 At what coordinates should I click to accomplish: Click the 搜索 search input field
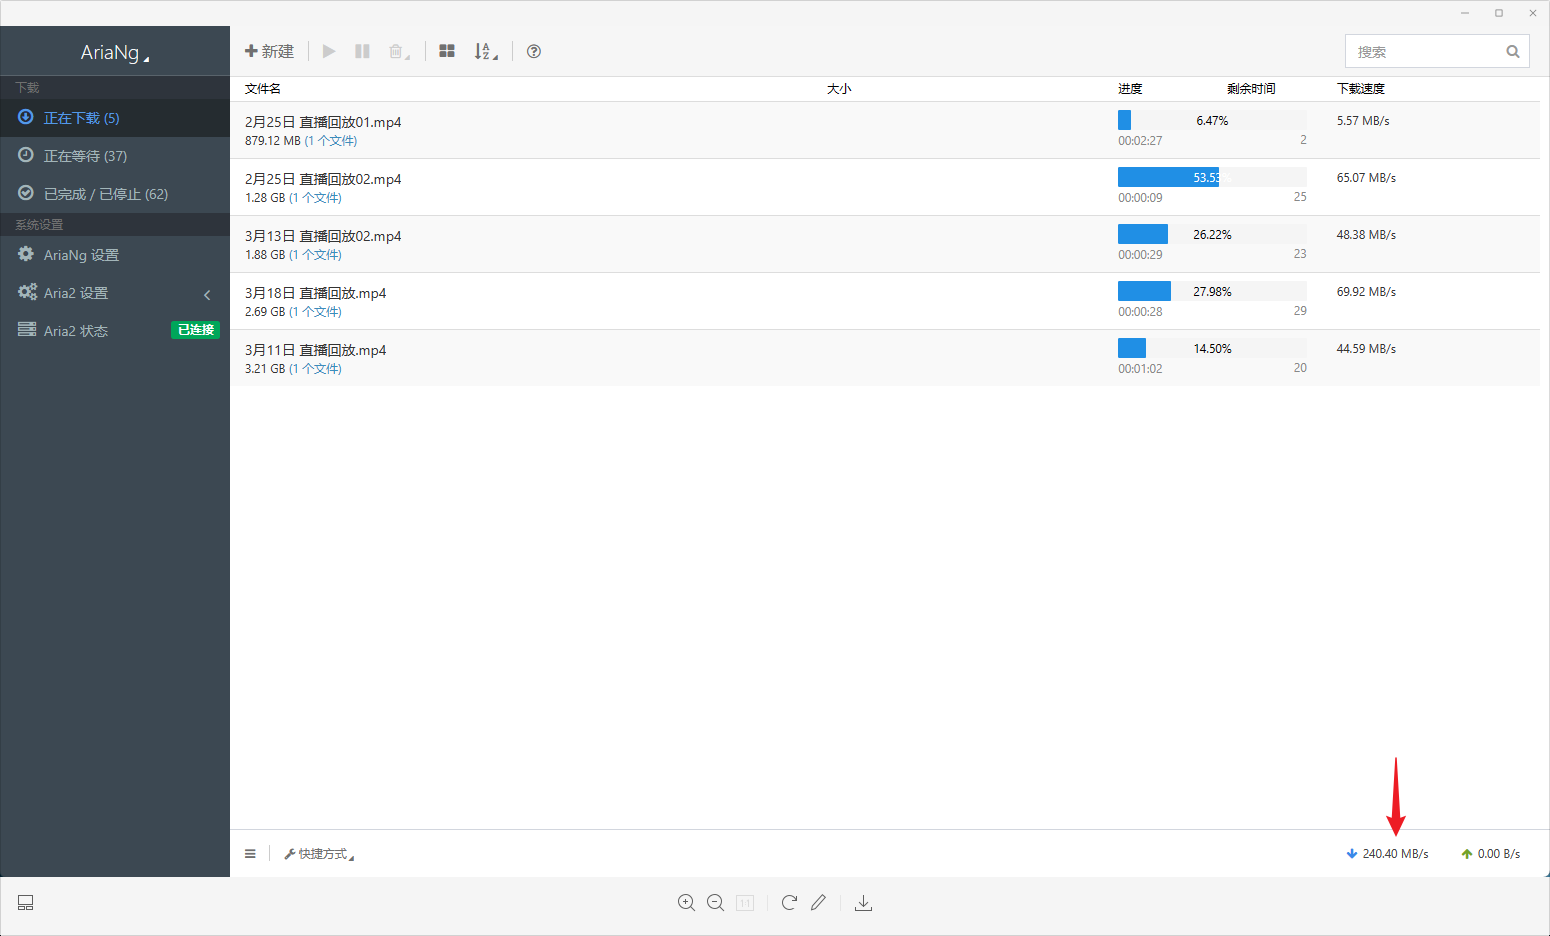[x=1425, y=52]
